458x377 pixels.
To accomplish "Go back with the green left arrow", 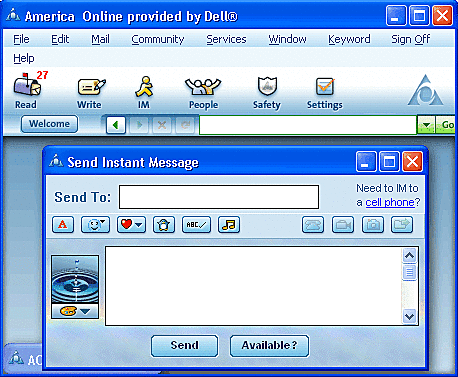I will pyautogui.click(x=116, y=125).
